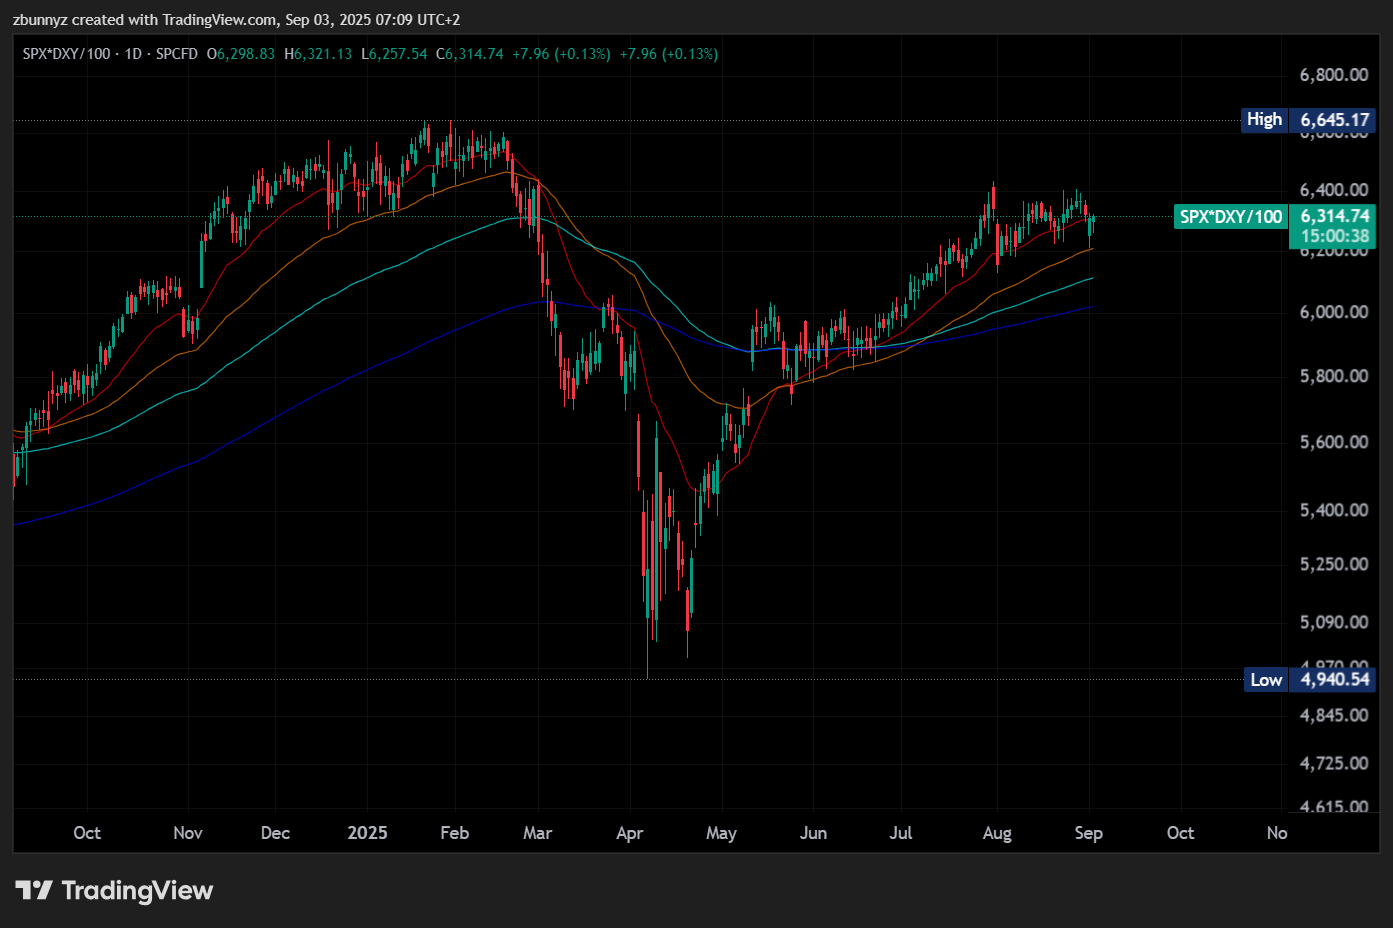Select the high value 6,321.13 in the legend
Viewport: 1393px width, 928px height.
(x=323, y=54)
